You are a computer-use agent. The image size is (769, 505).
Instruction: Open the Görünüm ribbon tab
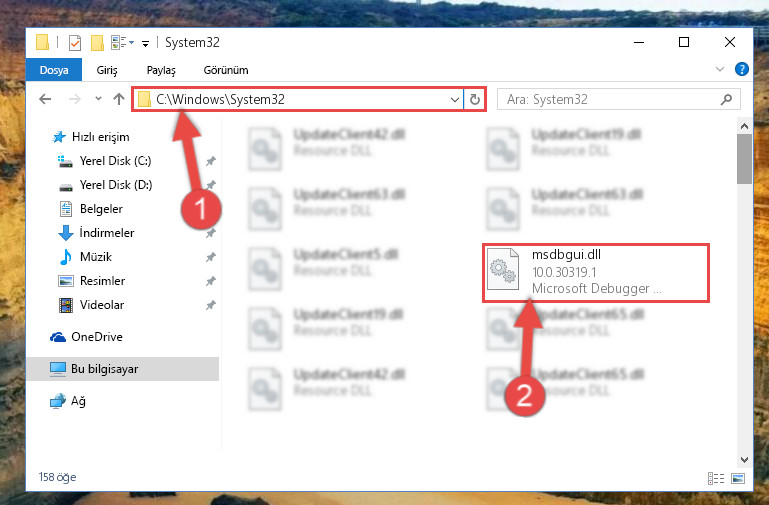[x=226, y=70]
